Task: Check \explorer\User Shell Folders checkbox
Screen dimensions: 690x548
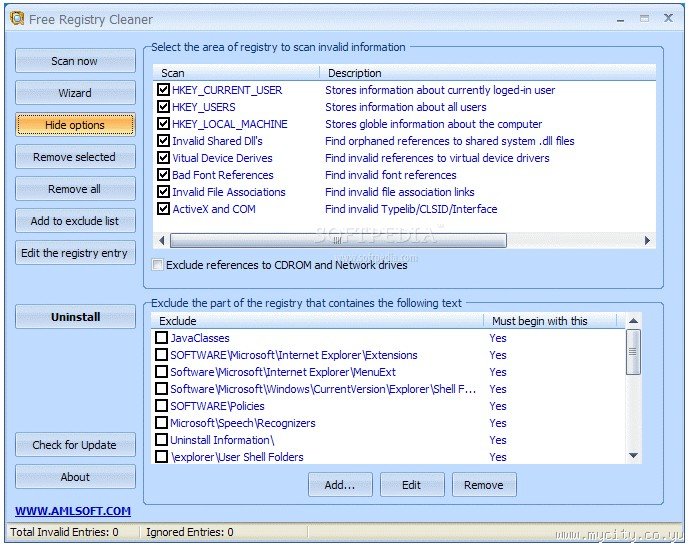Action: (x=161, y=457)
